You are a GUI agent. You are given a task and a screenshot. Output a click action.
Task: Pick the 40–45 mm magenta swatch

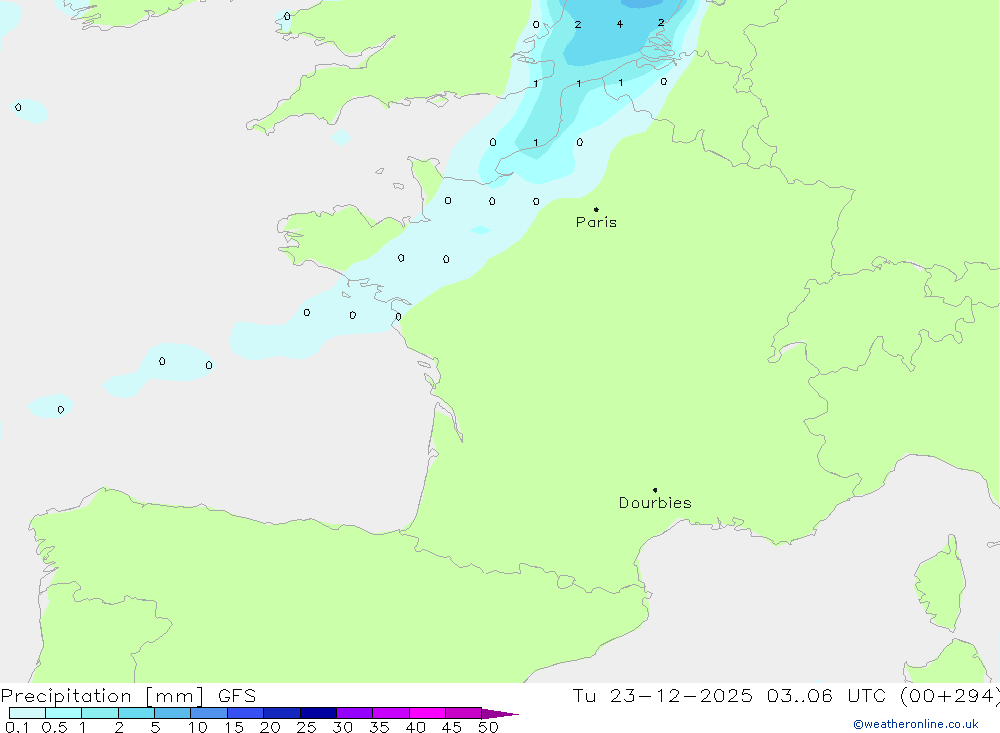(427, 713)
